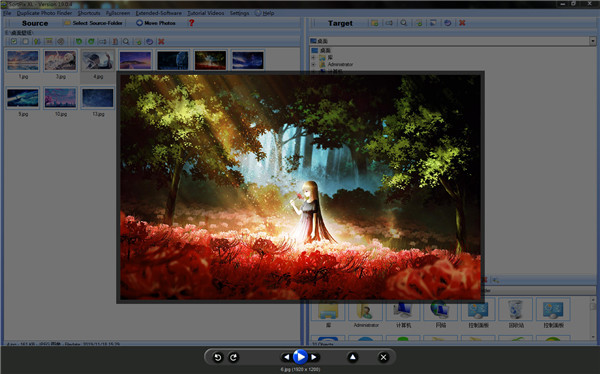Click the Select Source-Folder button
Screen dimensions: 600x374
93,23
